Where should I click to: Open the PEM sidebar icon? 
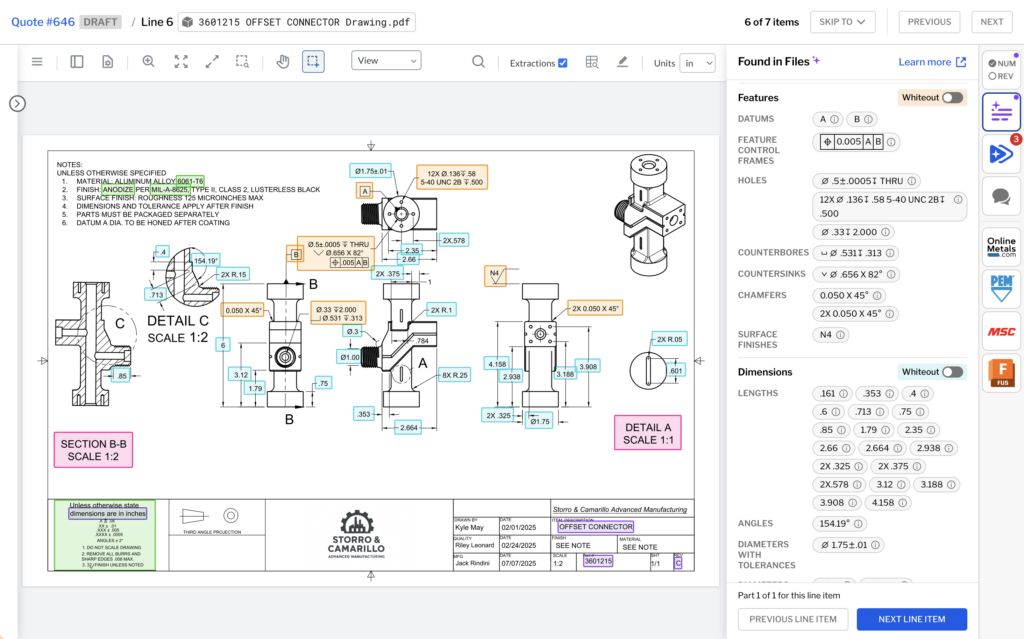(x=1001, y=289)
